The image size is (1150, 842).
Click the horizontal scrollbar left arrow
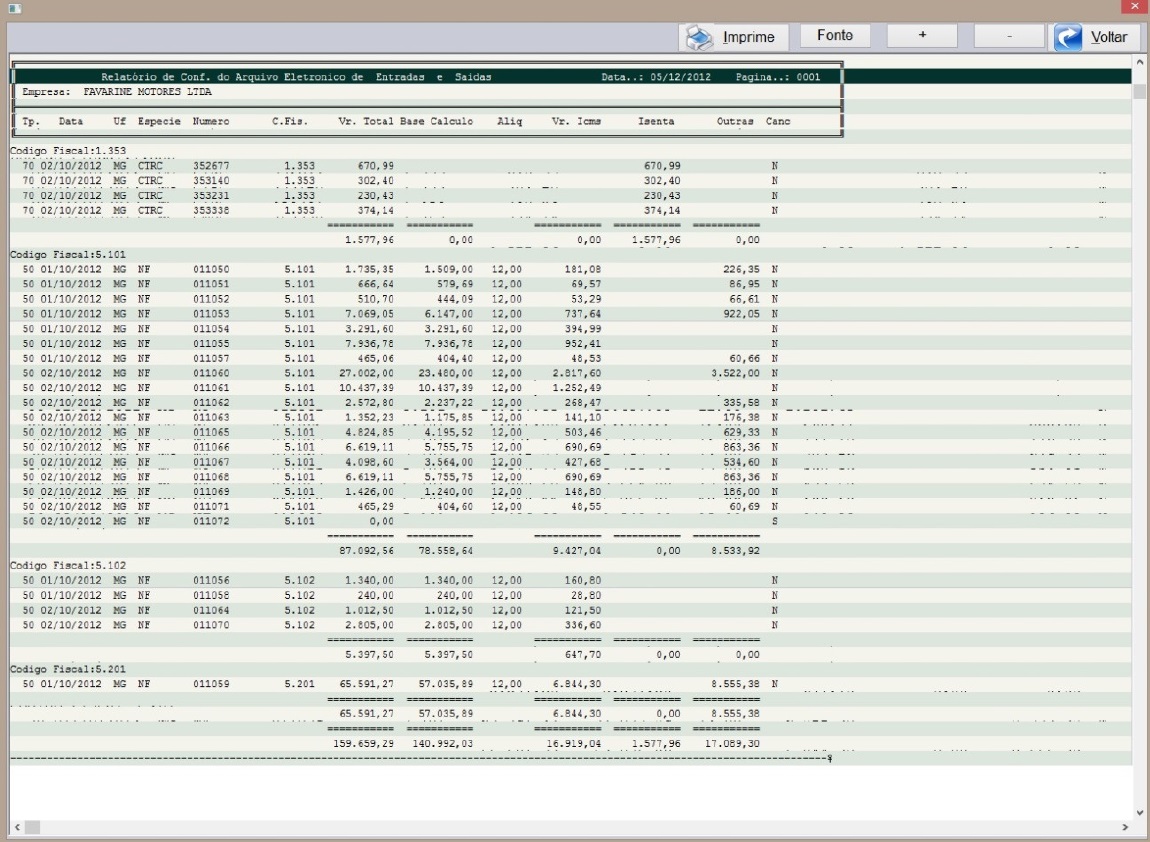18,828
